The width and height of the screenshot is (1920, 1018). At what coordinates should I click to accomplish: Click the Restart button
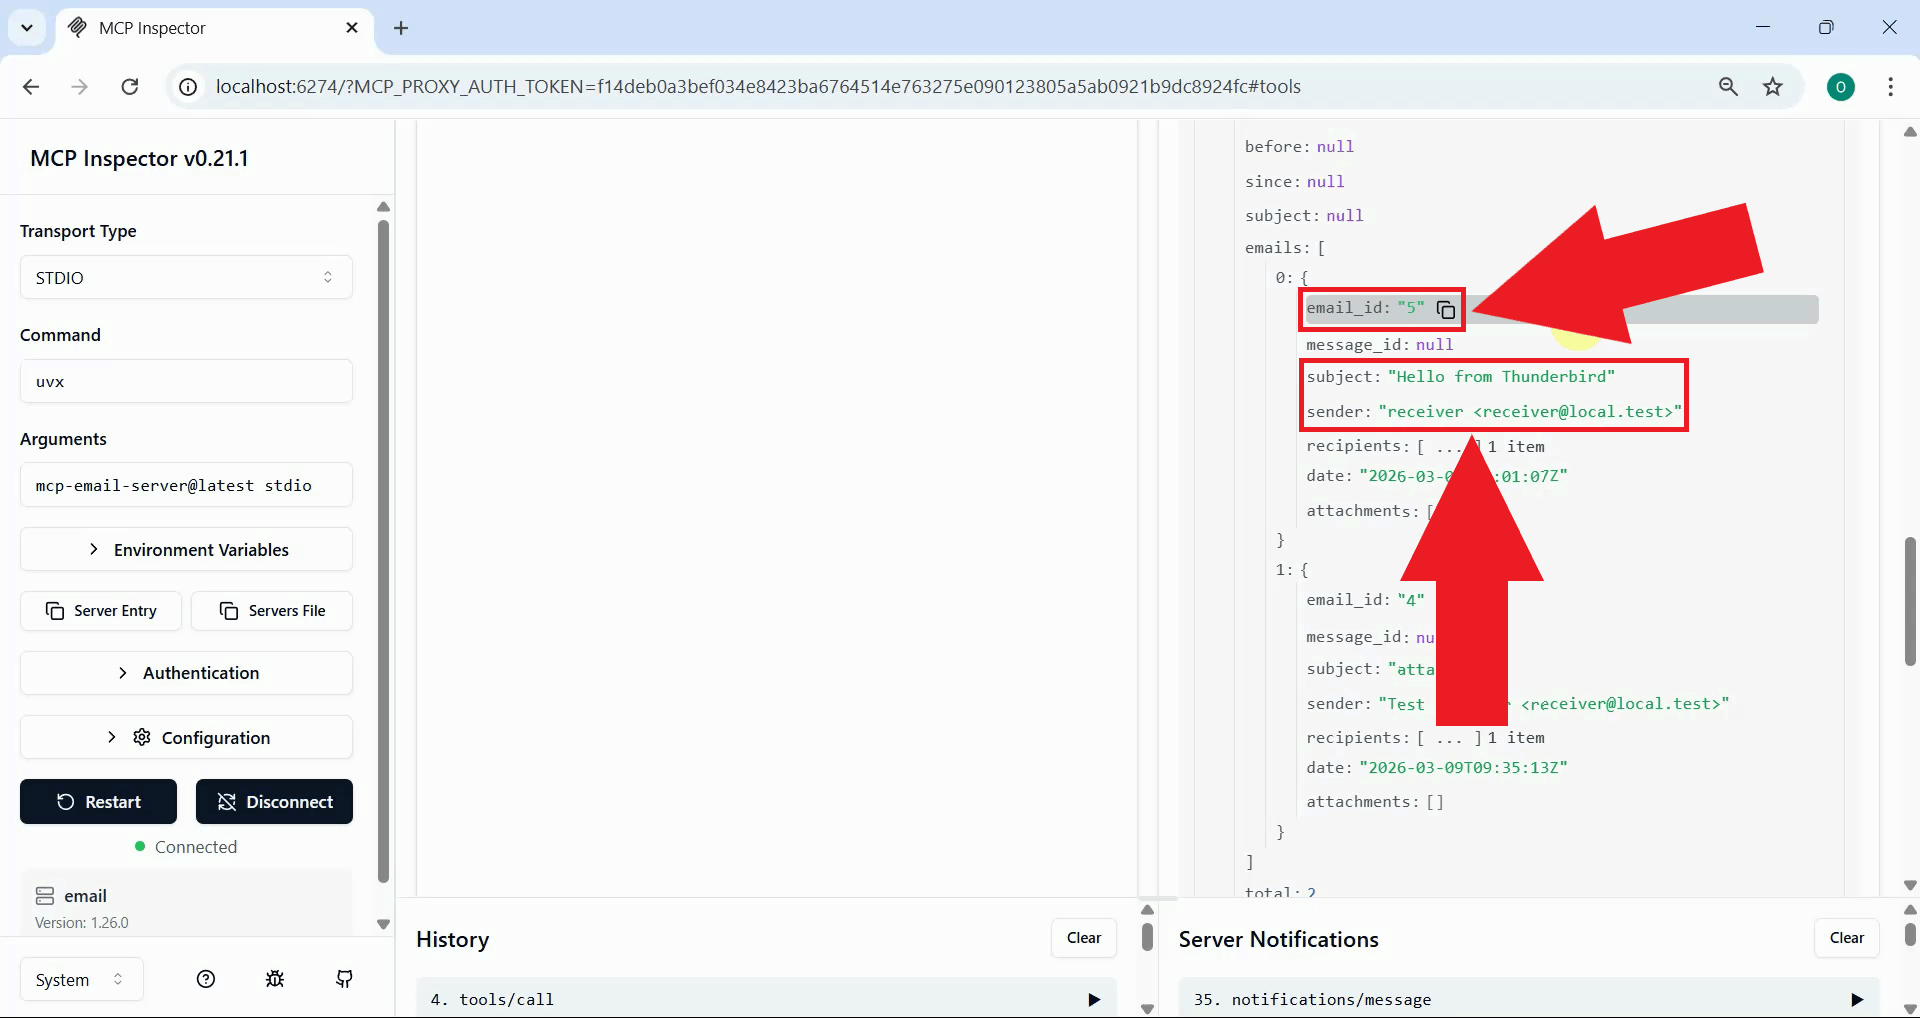click(x=97, y=801)
